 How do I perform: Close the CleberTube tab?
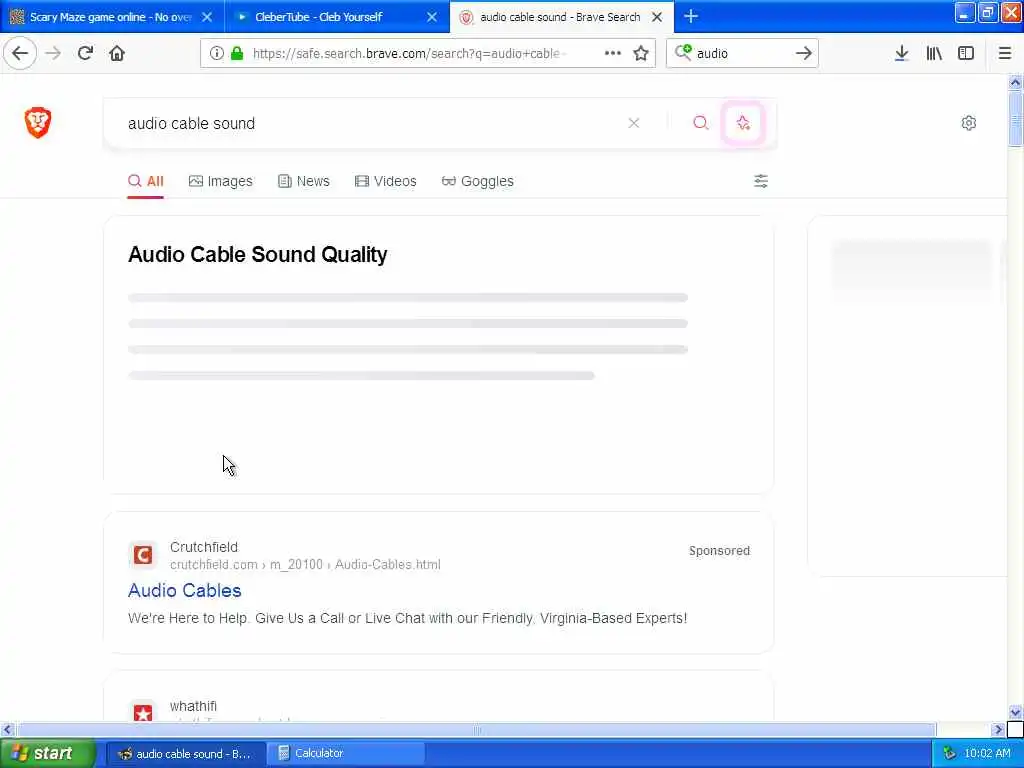[x=432, y=17]
